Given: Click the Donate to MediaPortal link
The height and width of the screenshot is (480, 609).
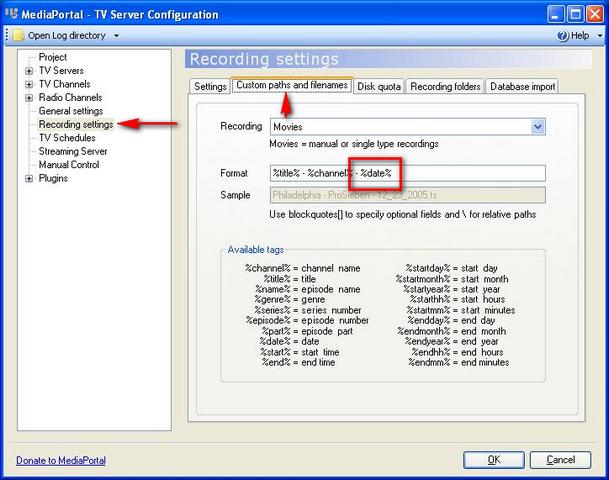Looking at the screenshot, I should (x=61, y=461).
